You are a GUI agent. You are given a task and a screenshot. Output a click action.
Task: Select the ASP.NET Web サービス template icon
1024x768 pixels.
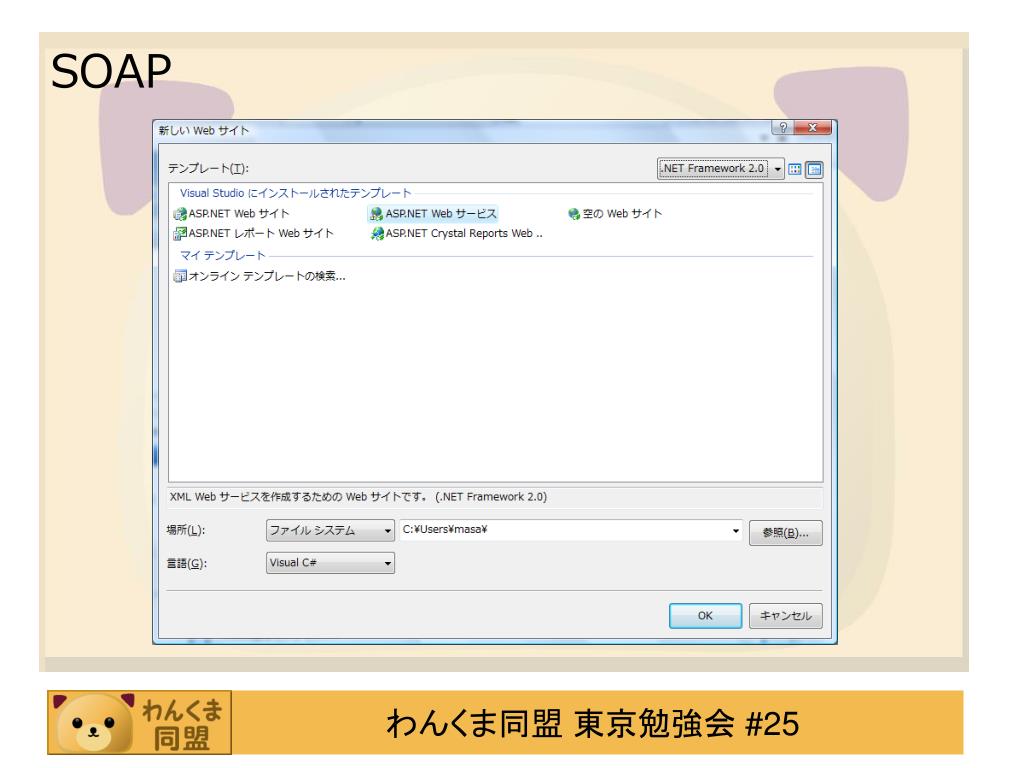[376, 214]
